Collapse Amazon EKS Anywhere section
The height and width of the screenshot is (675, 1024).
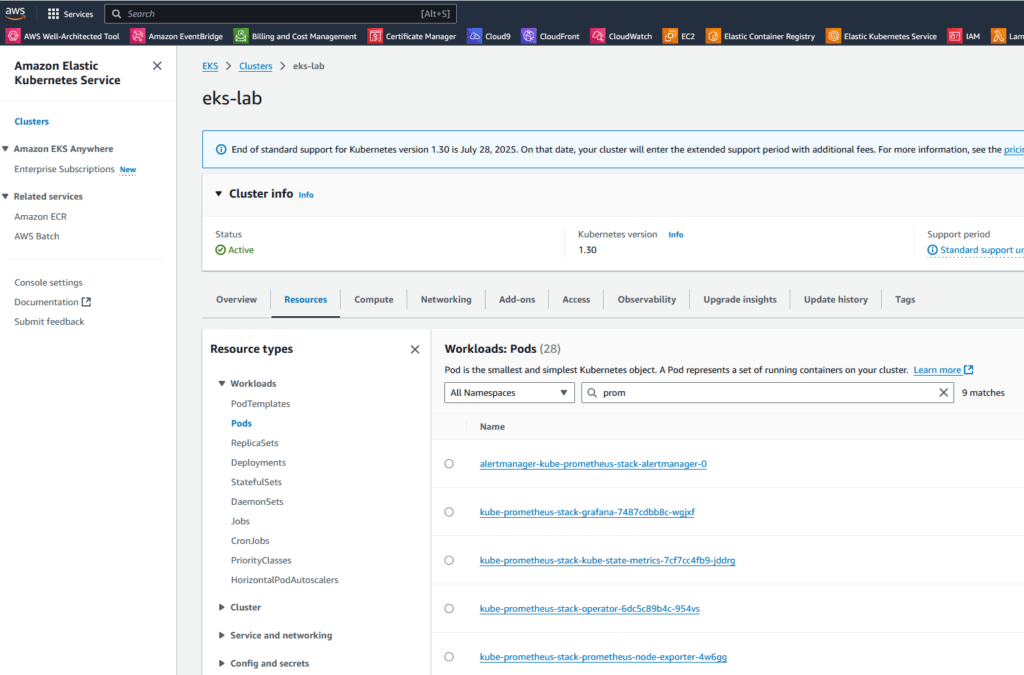pyautogui.click(x=5, y=149)
